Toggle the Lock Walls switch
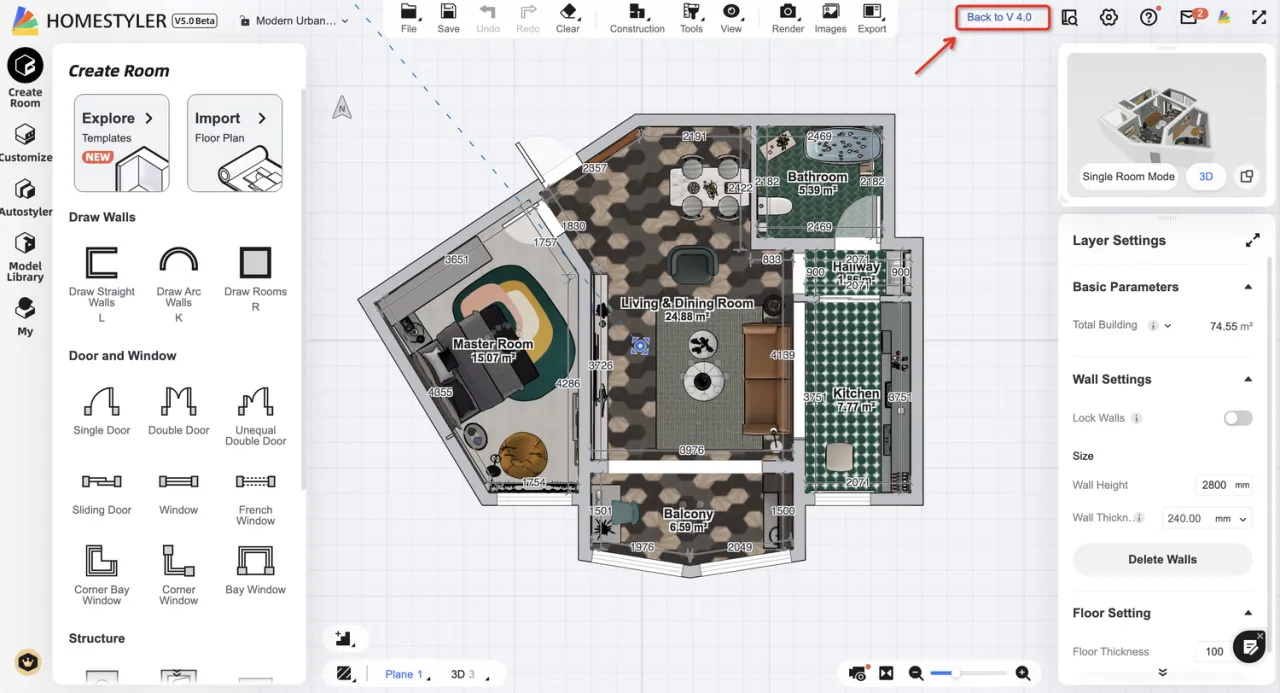Viewport: 1280px width, 693px height. (x=1237, y=418)
